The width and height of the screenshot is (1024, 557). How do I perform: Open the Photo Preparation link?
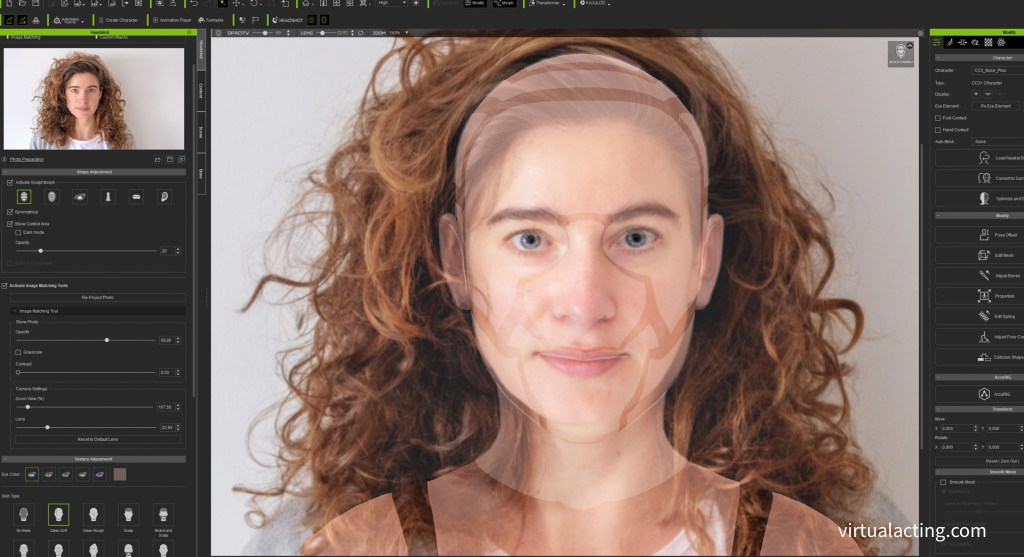coord(27,159)
